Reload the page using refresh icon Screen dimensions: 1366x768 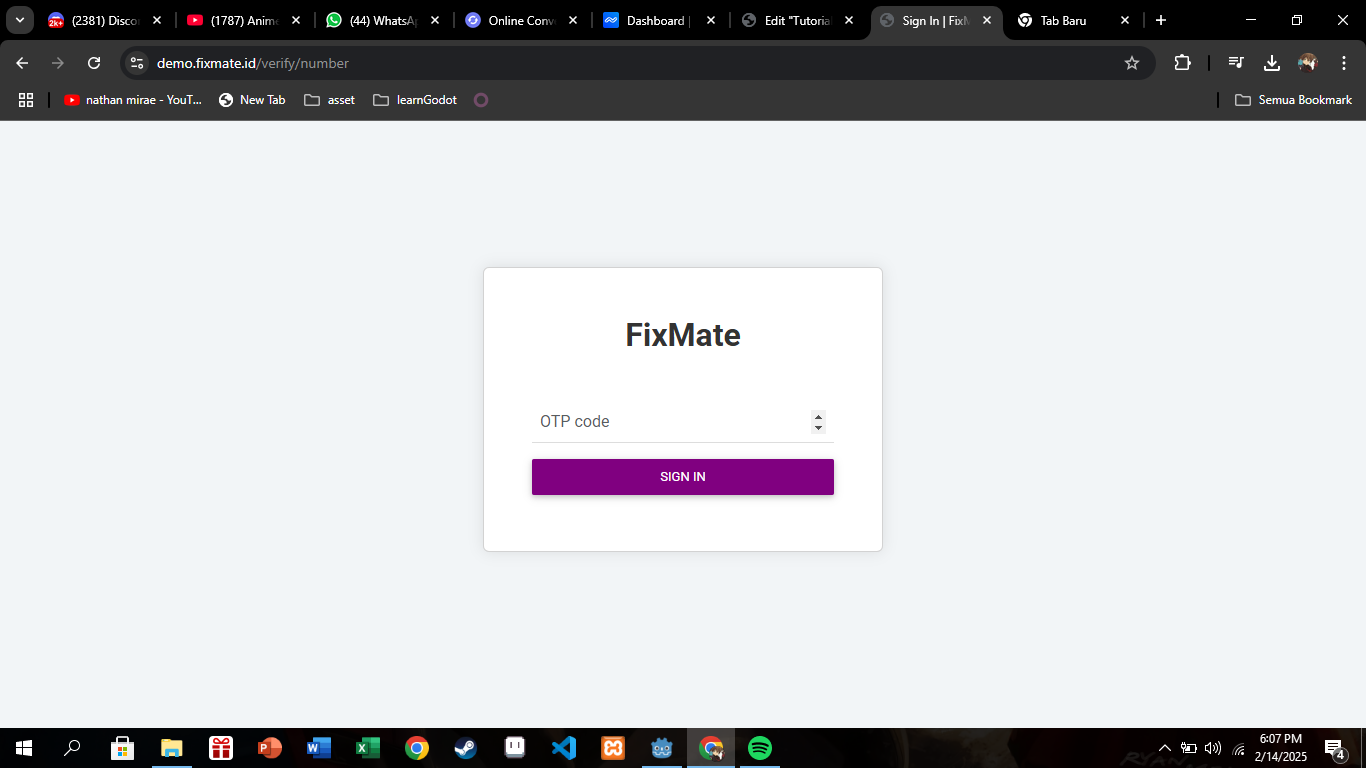[x=94, y=63]
